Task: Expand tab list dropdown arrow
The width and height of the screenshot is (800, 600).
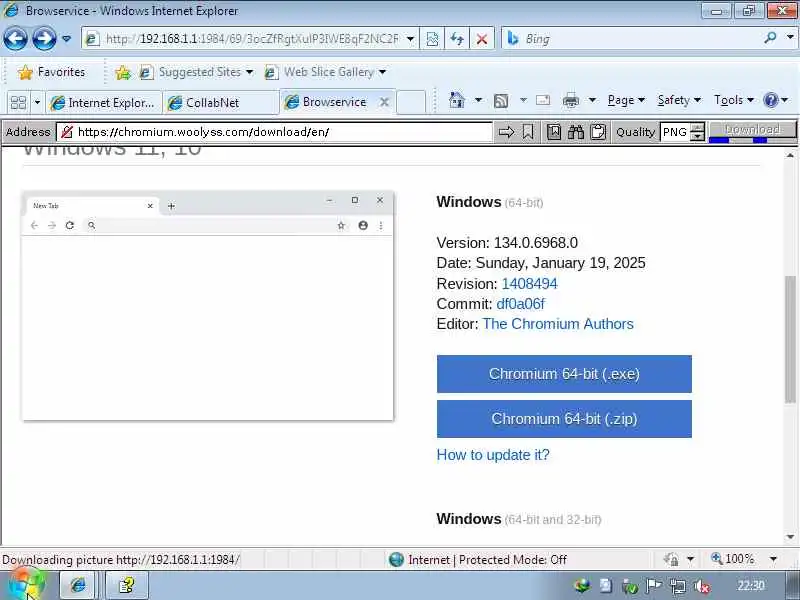Action: point(37,103)
